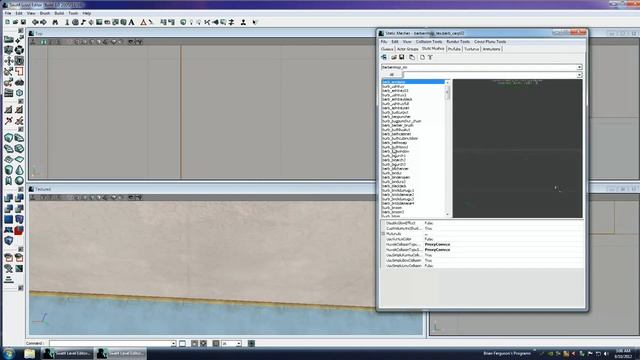Open Collision Tools menu in browser window

pyautogui.click(x=429, y=42)
